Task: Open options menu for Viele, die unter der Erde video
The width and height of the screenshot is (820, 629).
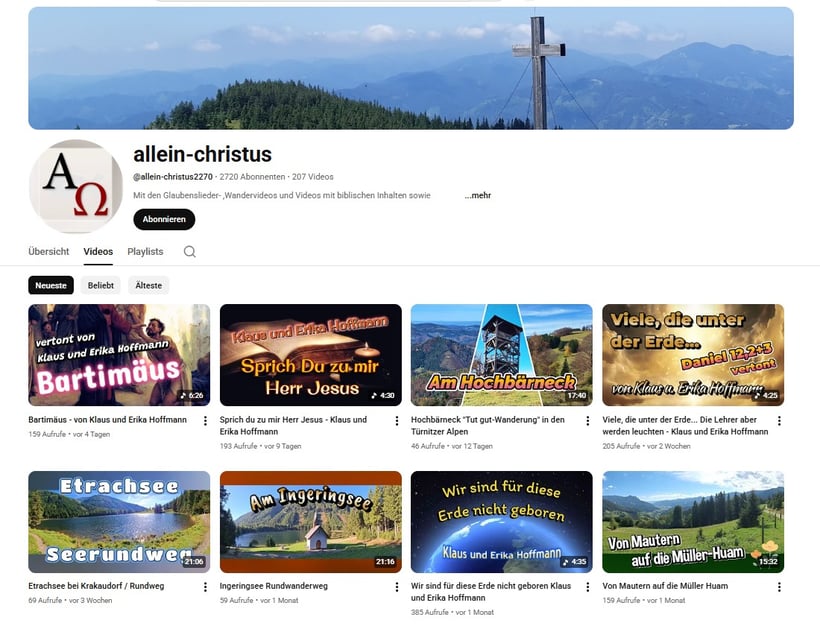Action: tap(779, 420)
